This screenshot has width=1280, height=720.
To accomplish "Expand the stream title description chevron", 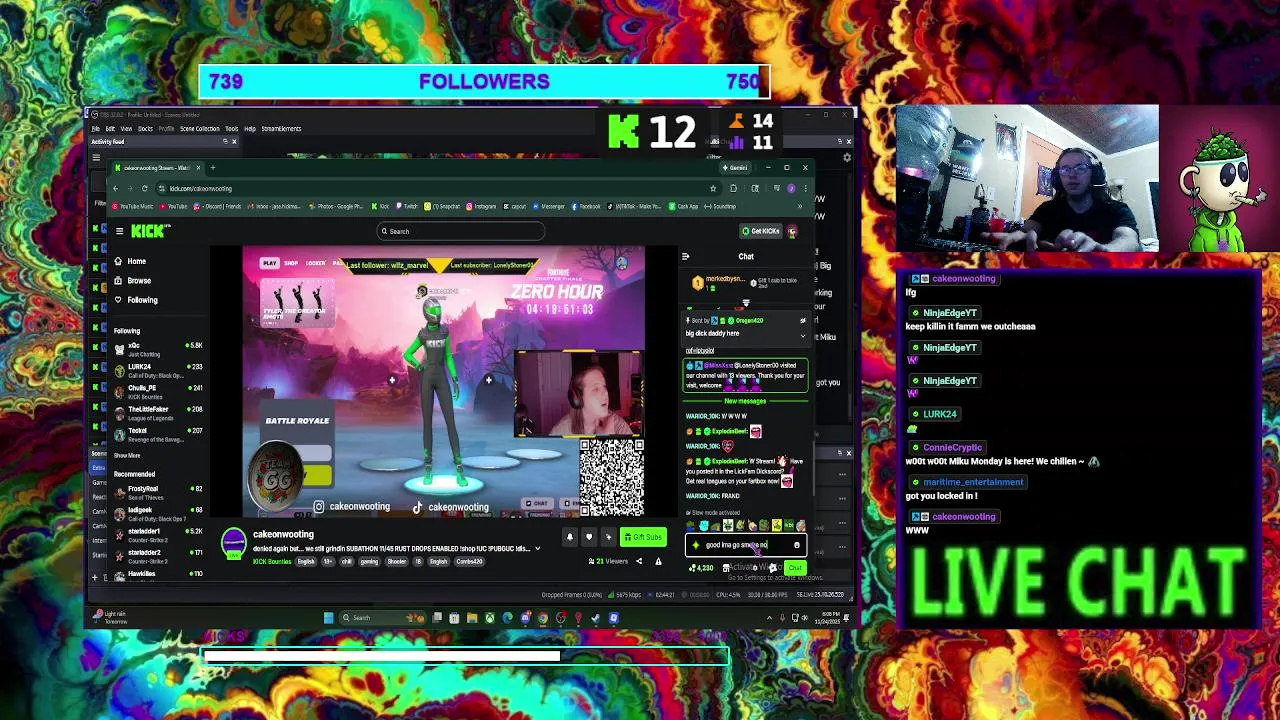I will [x=537, y=549].
